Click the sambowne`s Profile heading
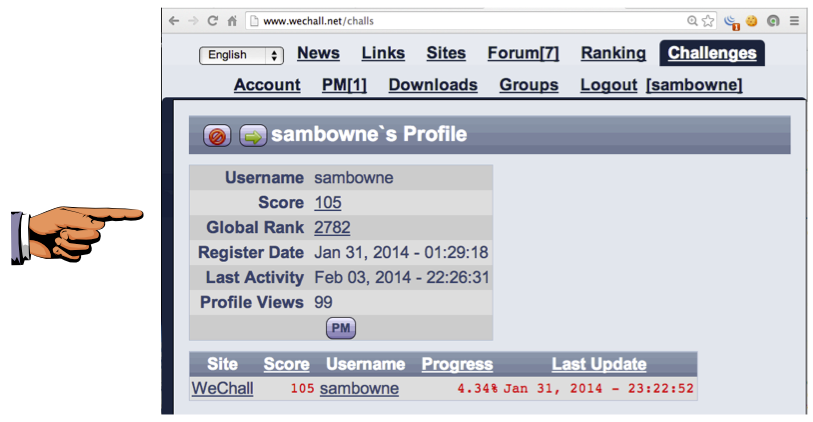Screen dimensions: 813x422 pyautogui.click(x=369, y=134)
